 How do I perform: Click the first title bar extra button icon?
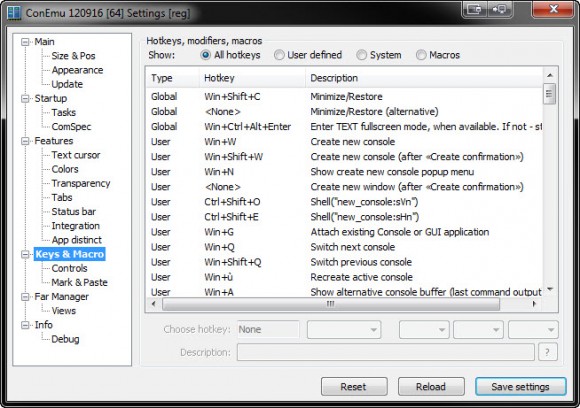pos(474,9)
